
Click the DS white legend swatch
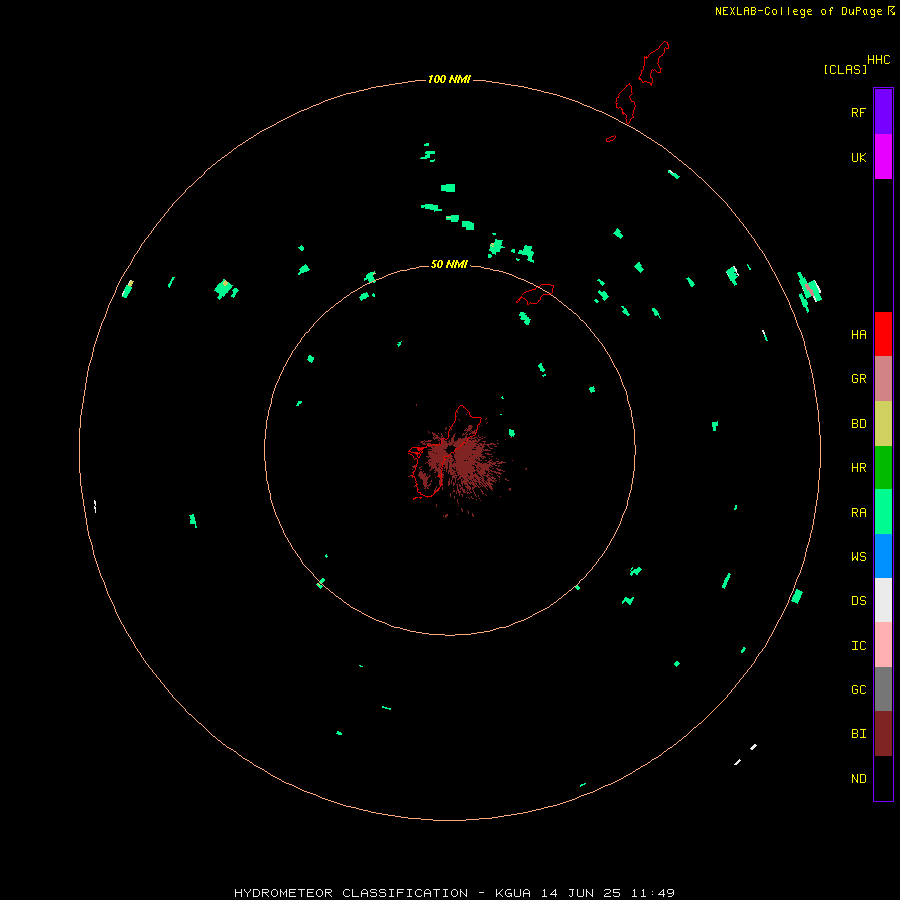883,600
